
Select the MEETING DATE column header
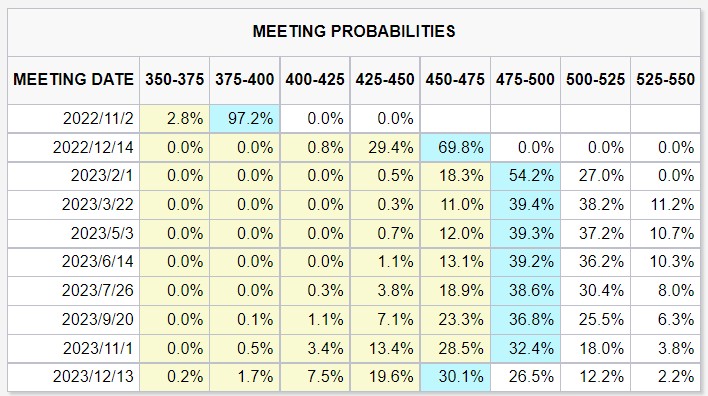point(73,79)
